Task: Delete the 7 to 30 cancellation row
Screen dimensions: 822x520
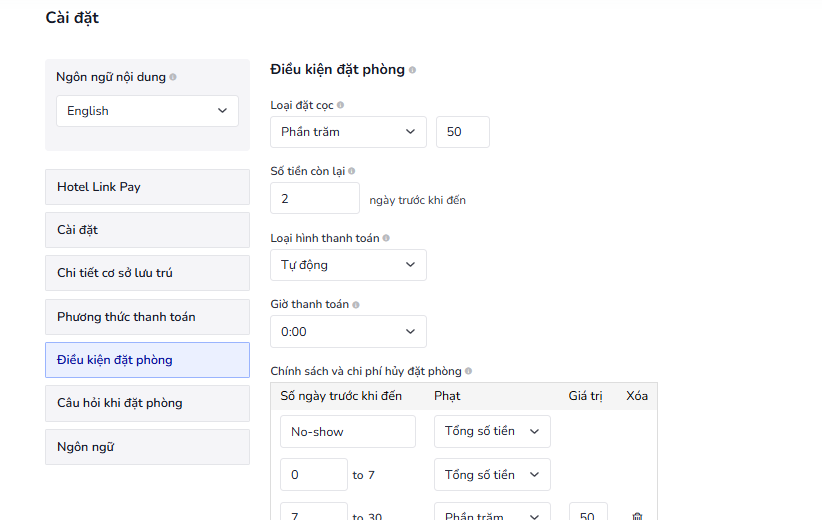Action: tap(637, 516)
